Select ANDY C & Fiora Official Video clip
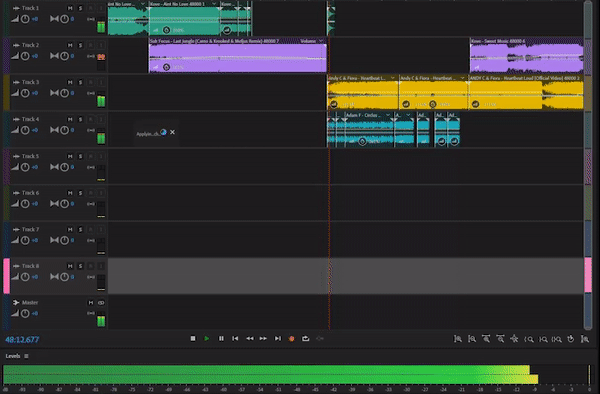The image size is (600, 394). tap(526, 93)
